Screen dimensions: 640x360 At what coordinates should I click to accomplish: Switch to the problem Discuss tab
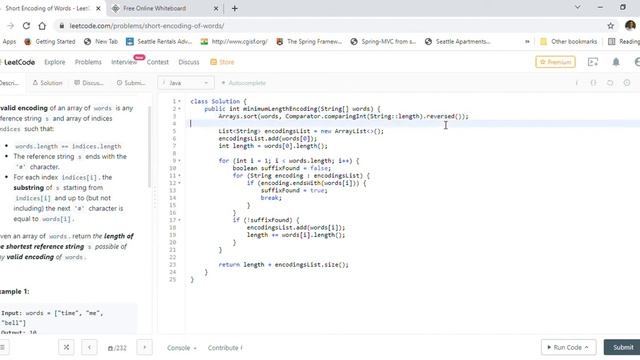click(89, 83)
